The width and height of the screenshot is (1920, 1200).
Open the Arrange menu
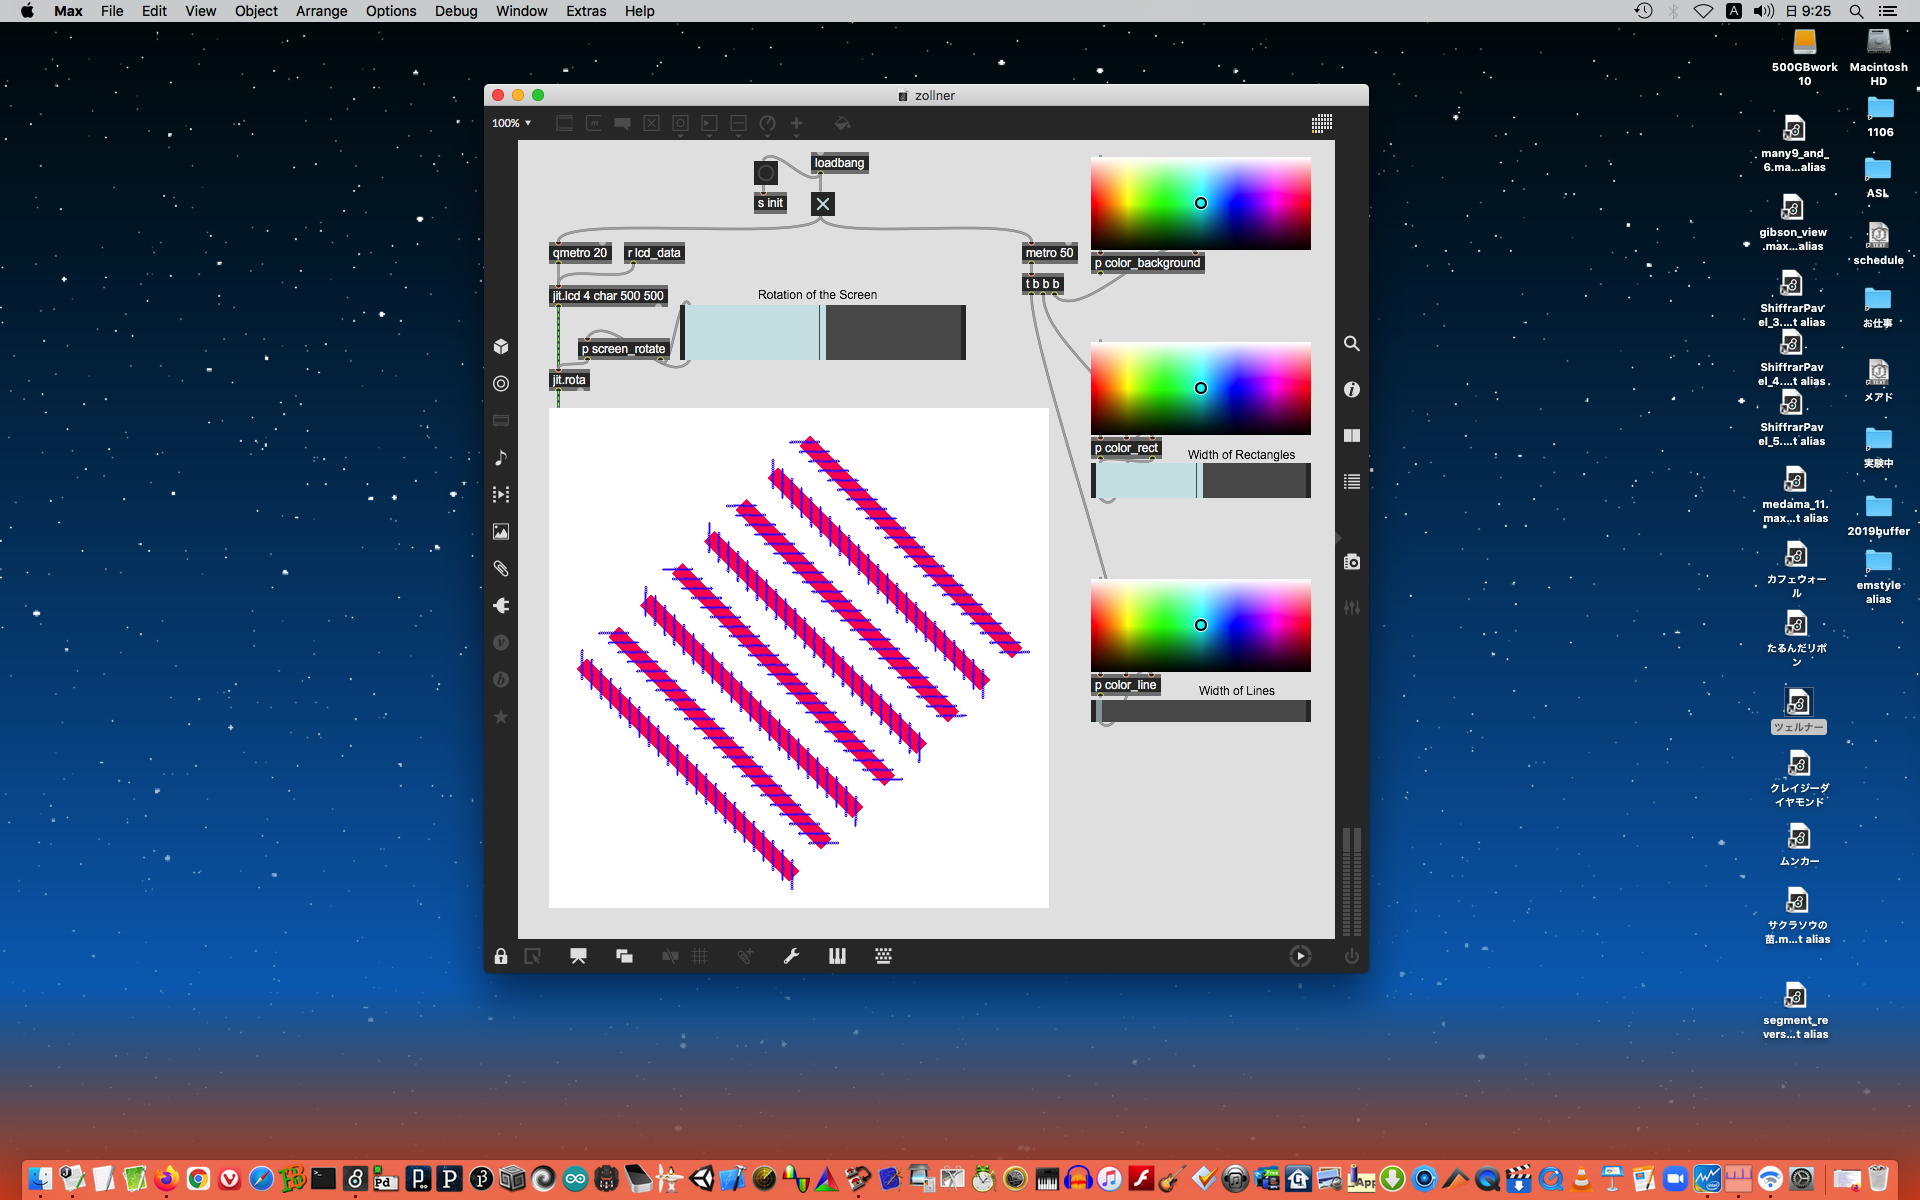(321, 11)
